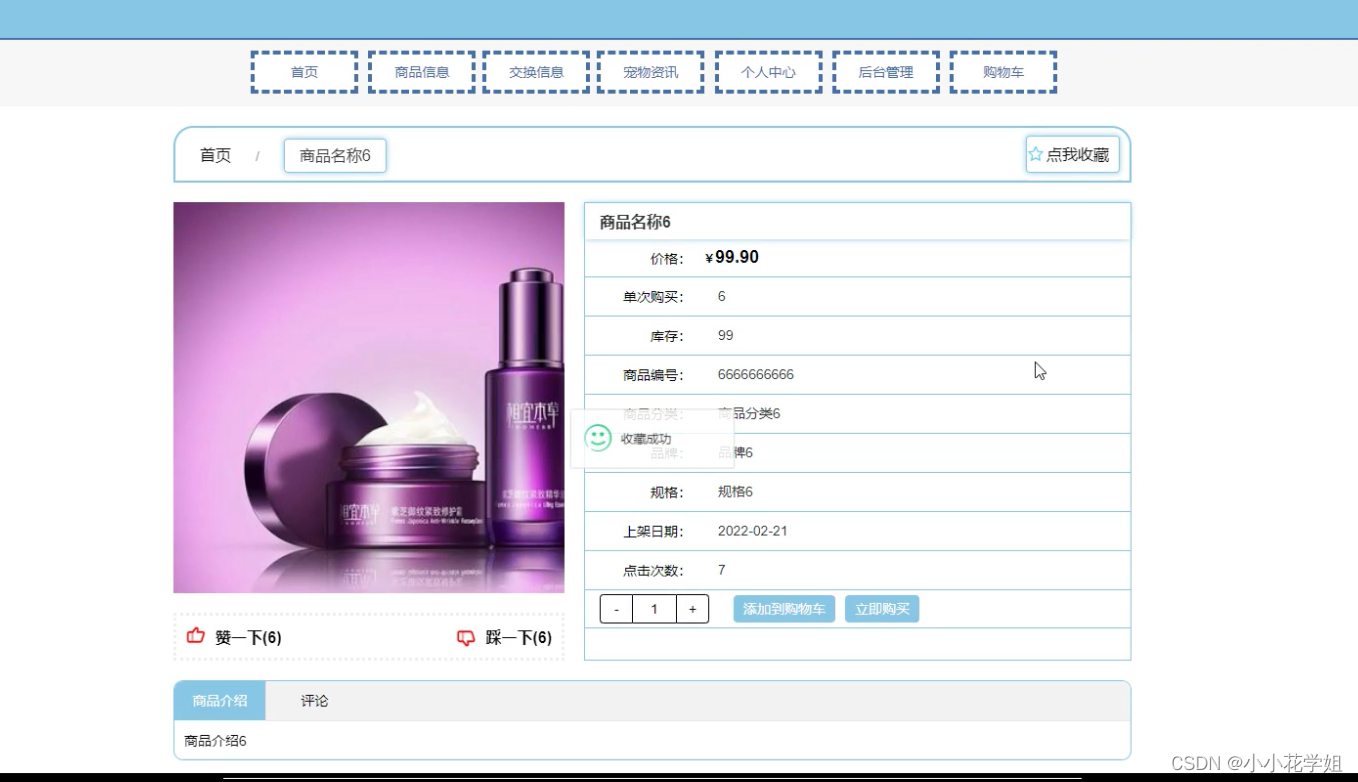Viewport: 1358px width, 782px height.
Task: Decrease quantity with the minus stepper
Action: [616, 608]
